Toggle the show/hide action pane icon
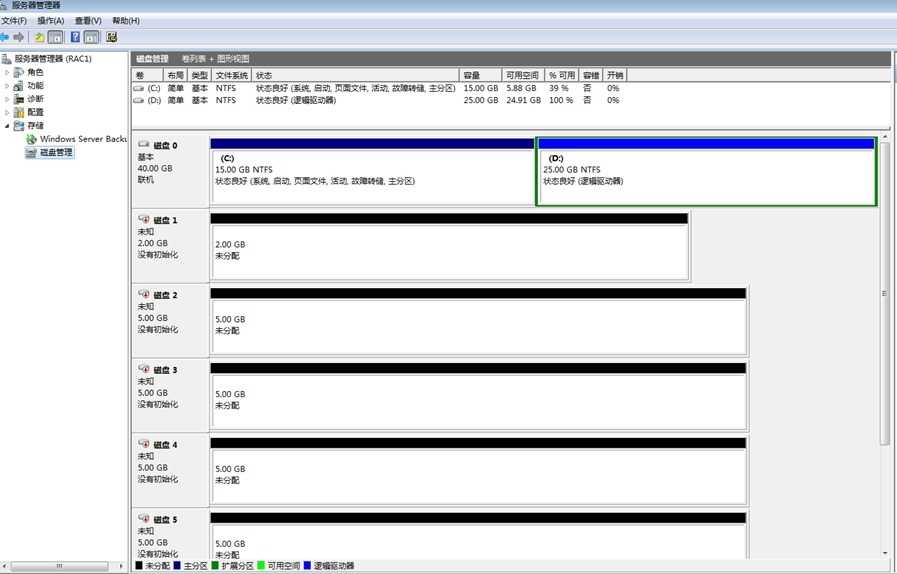The image size is (897, 574). (92, 37)
